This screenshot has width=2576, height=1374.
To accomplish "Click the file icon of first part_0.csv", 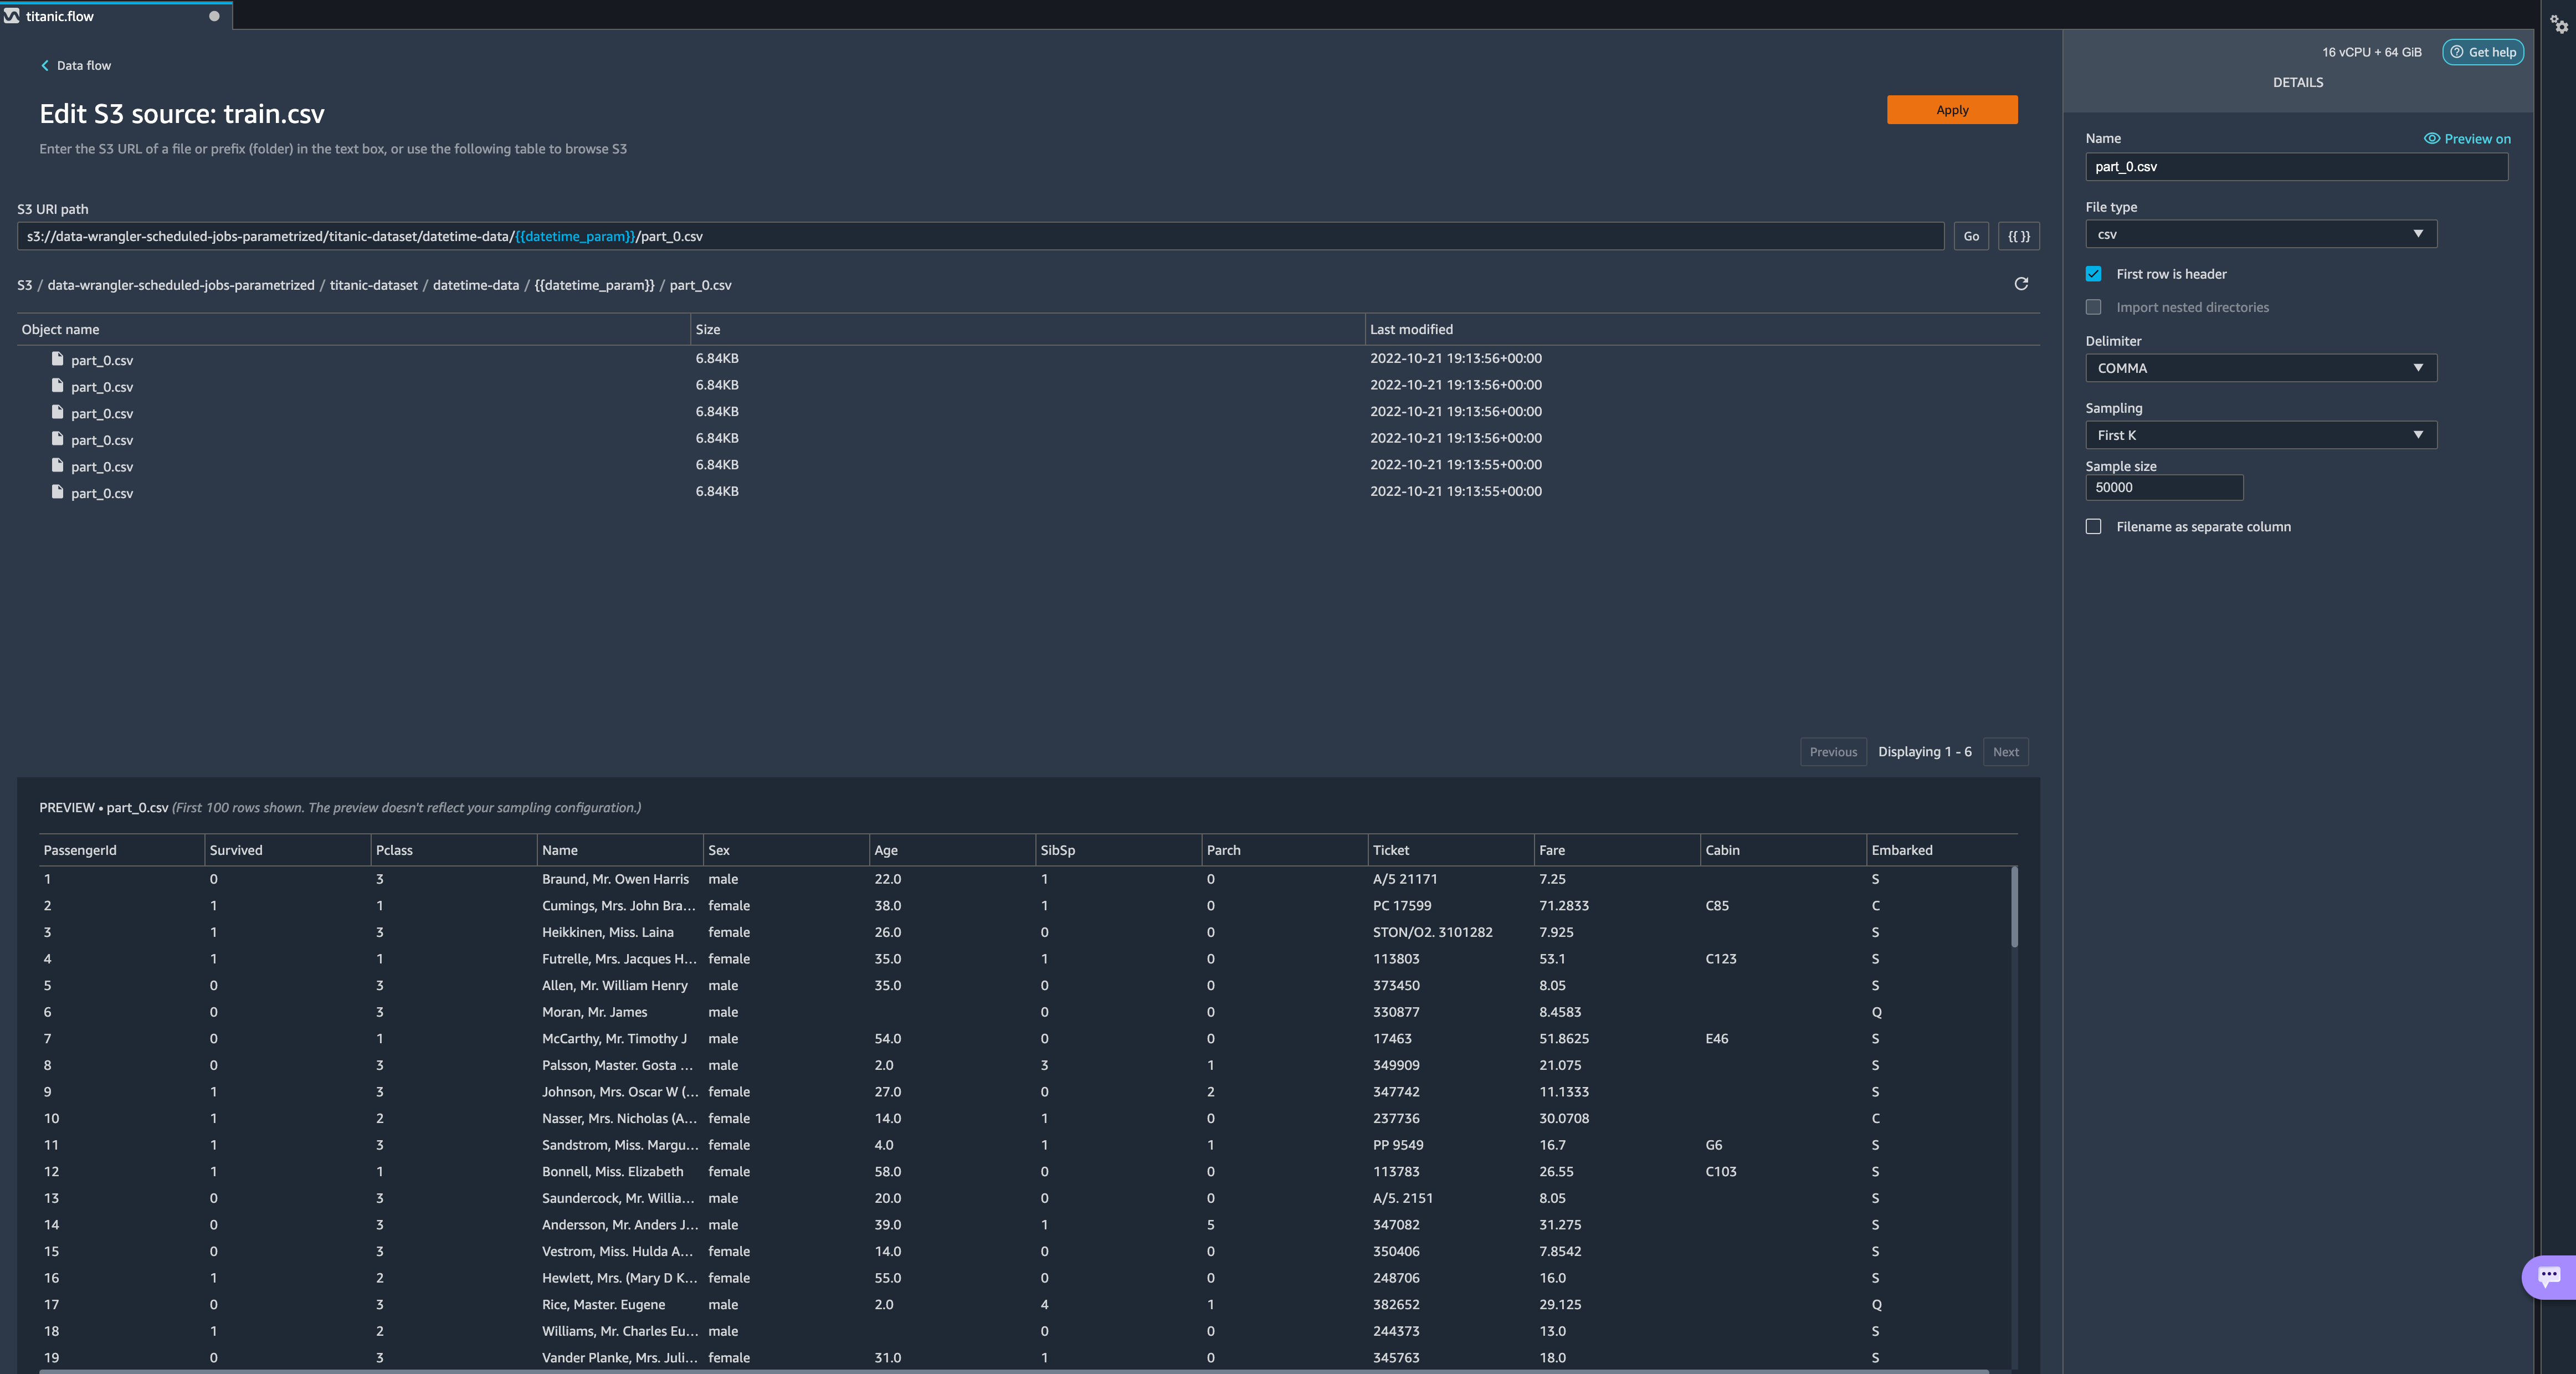I will tap(58, 359).
